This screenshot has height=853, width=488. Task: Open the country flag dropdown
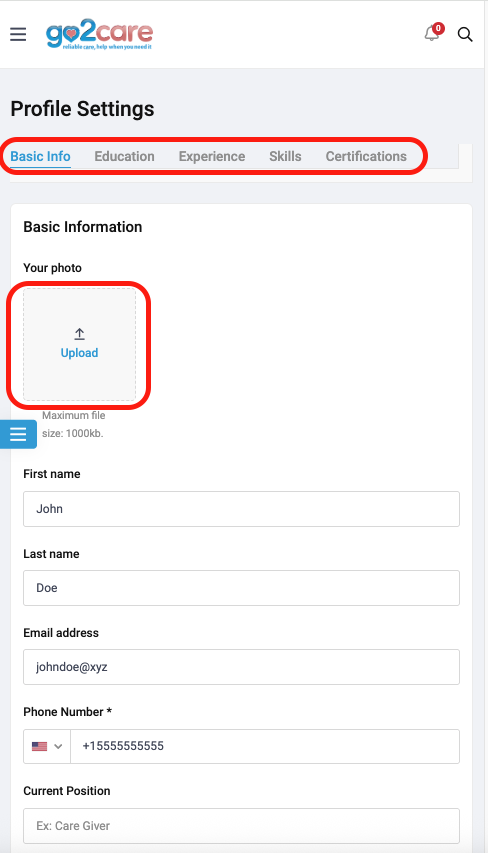click(x=47, y=746)
